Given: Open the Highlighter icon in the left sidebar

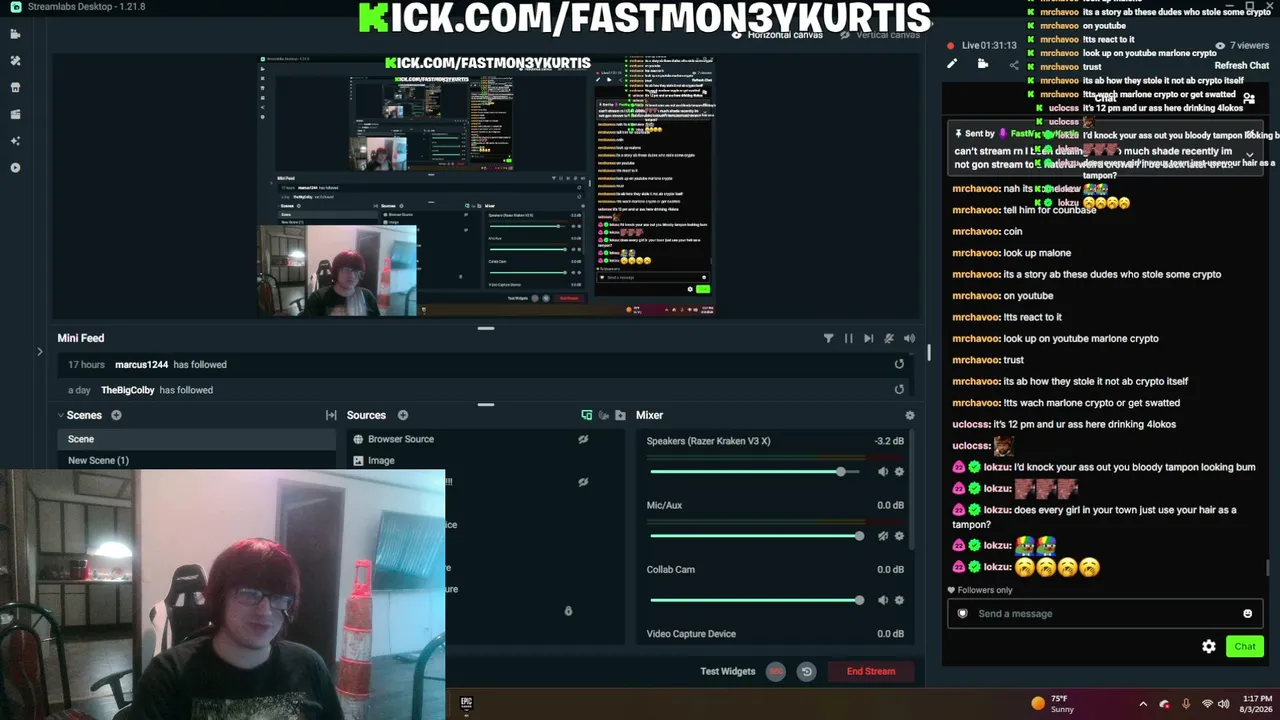Looking at the screenshot, I should pyautogui.click(x=15, y=114).
